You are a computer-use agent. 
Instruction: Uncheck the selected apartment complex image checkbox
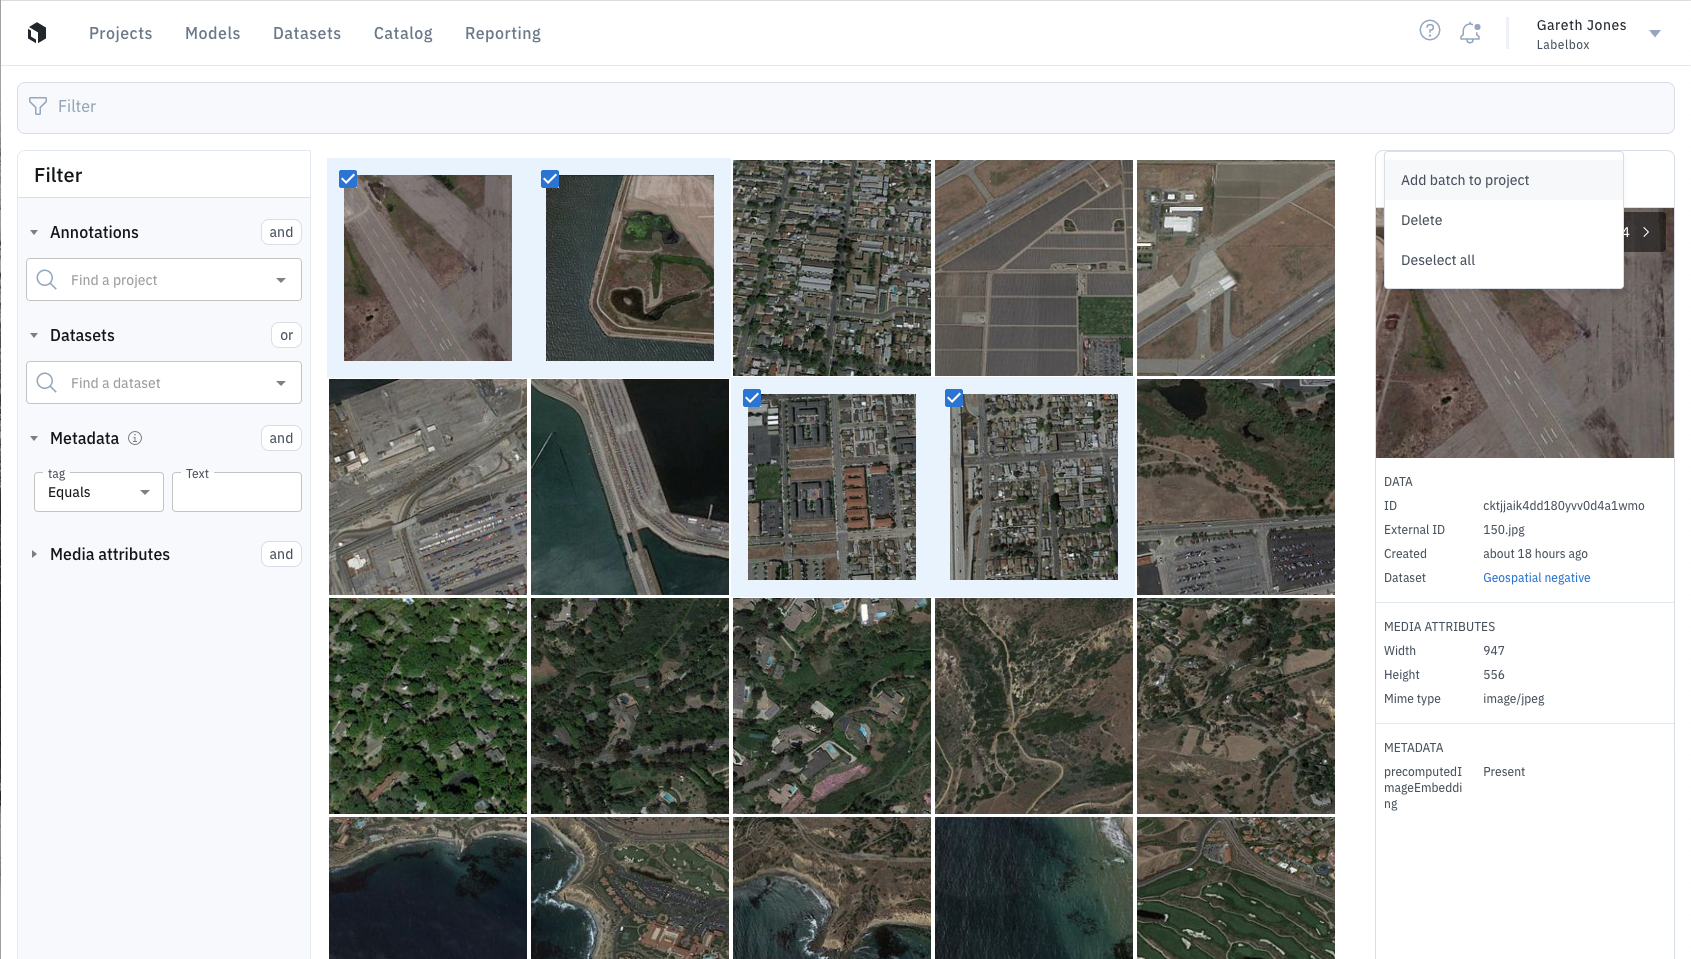[752, 398]
